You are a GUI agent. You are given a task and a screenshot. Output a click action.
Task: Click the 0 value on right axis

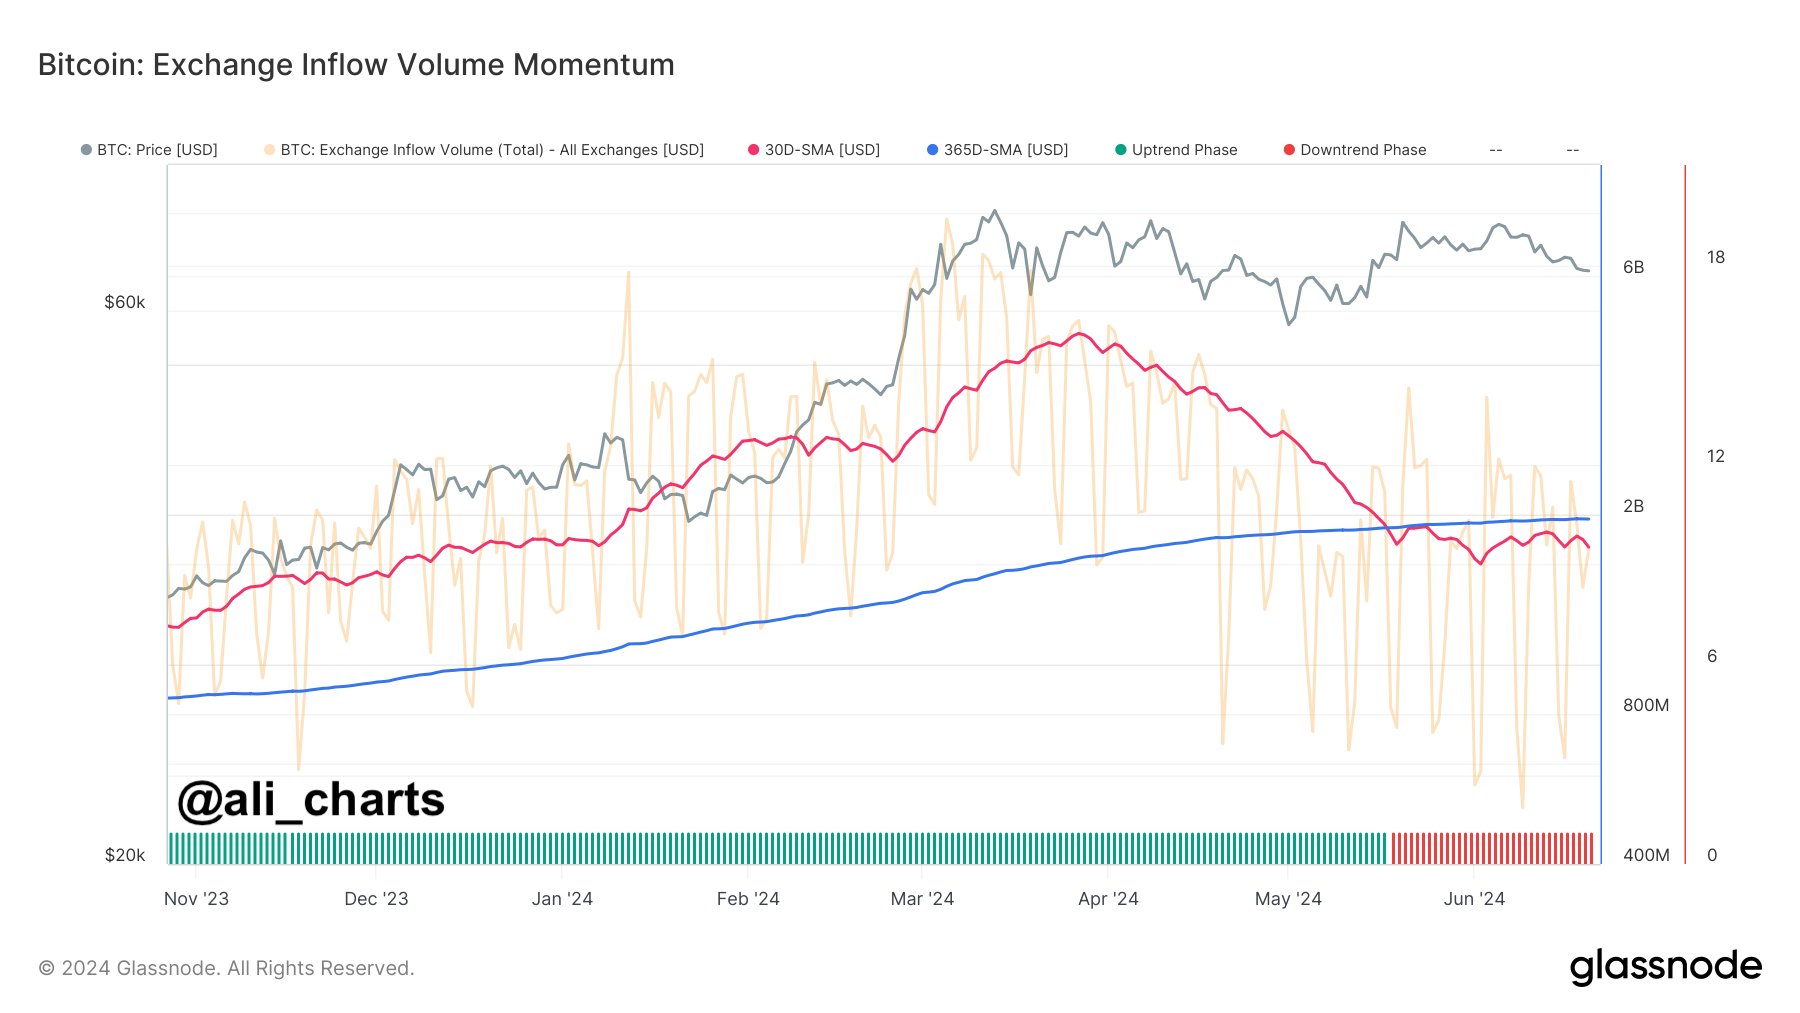pyautogui.click(x=1712, y=855)
